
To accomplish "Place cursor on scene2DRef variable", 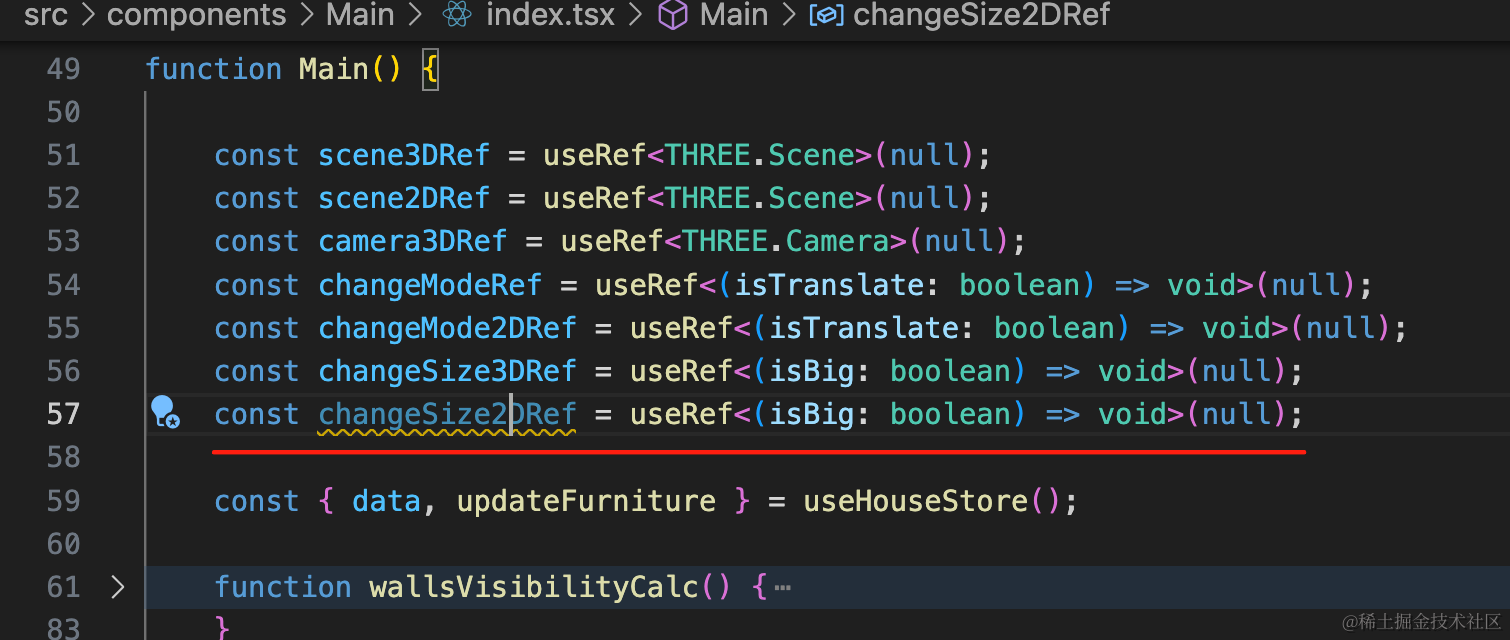I will (x=404, y=198).
